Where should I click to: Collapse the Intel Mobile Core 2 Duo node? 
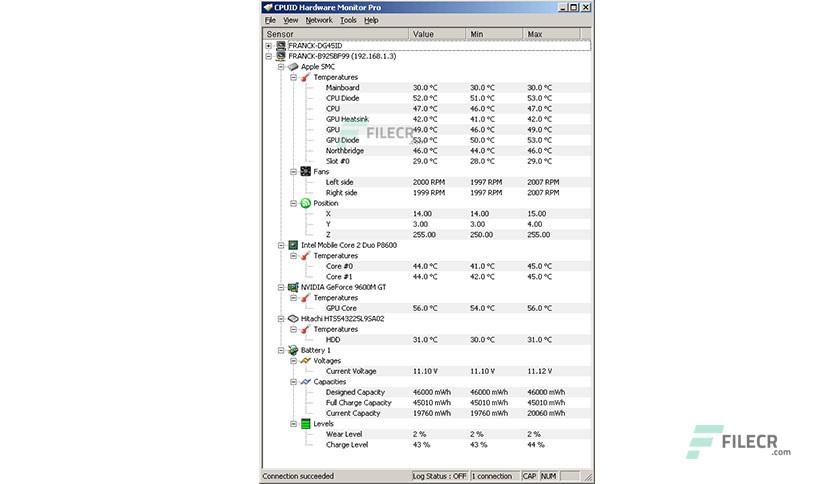(281, 245)
